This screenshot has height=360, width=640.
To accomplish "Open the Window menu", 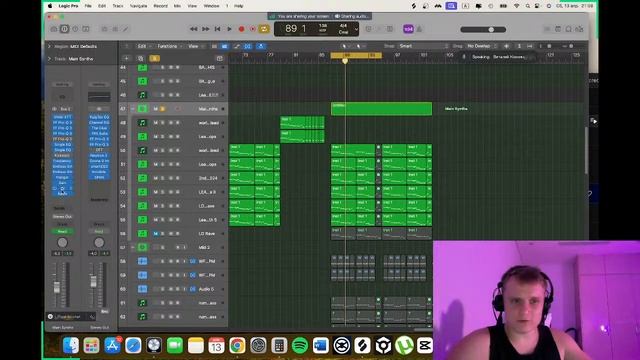I will click(x=211, y=6).
